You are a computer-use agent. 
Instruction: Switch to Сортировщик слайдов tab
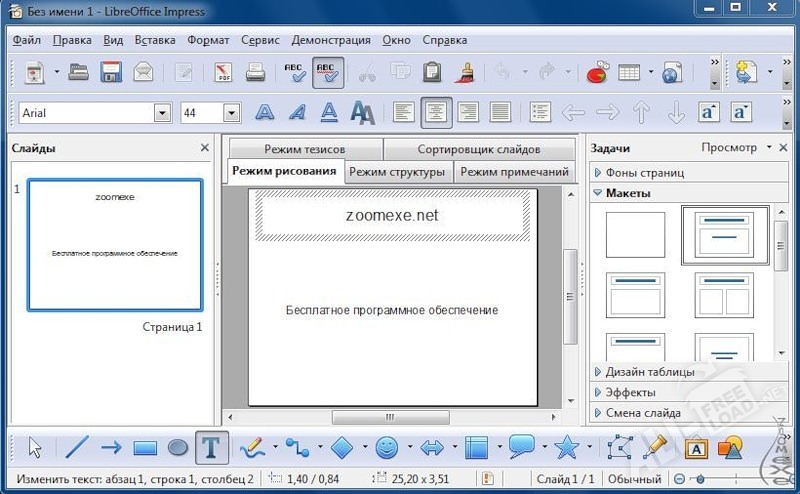480,149
